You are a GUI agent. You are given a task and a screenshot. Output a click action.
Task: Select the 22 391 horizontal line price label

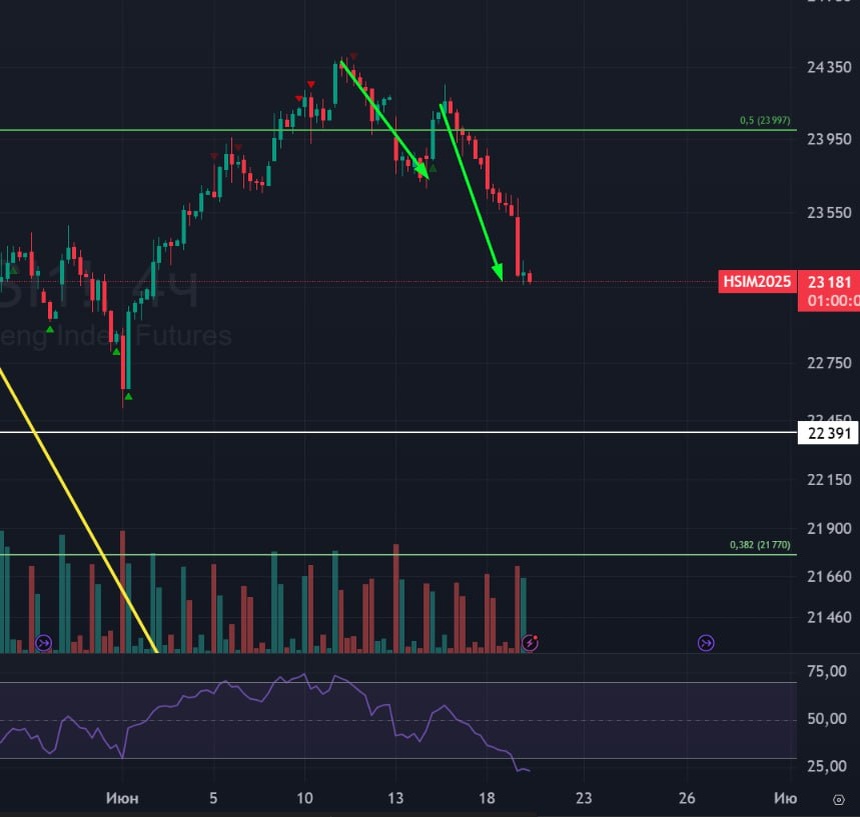coord(829,433)
